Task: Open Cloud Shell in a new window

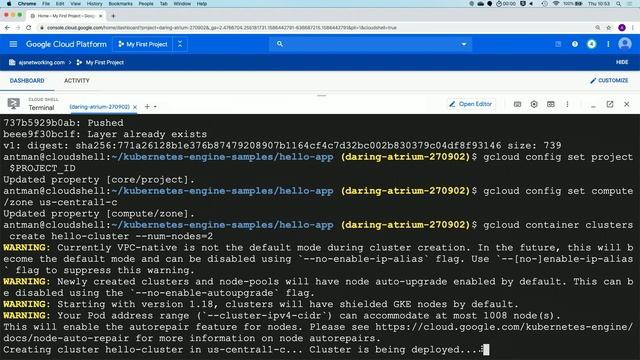Action: (610, 104)
